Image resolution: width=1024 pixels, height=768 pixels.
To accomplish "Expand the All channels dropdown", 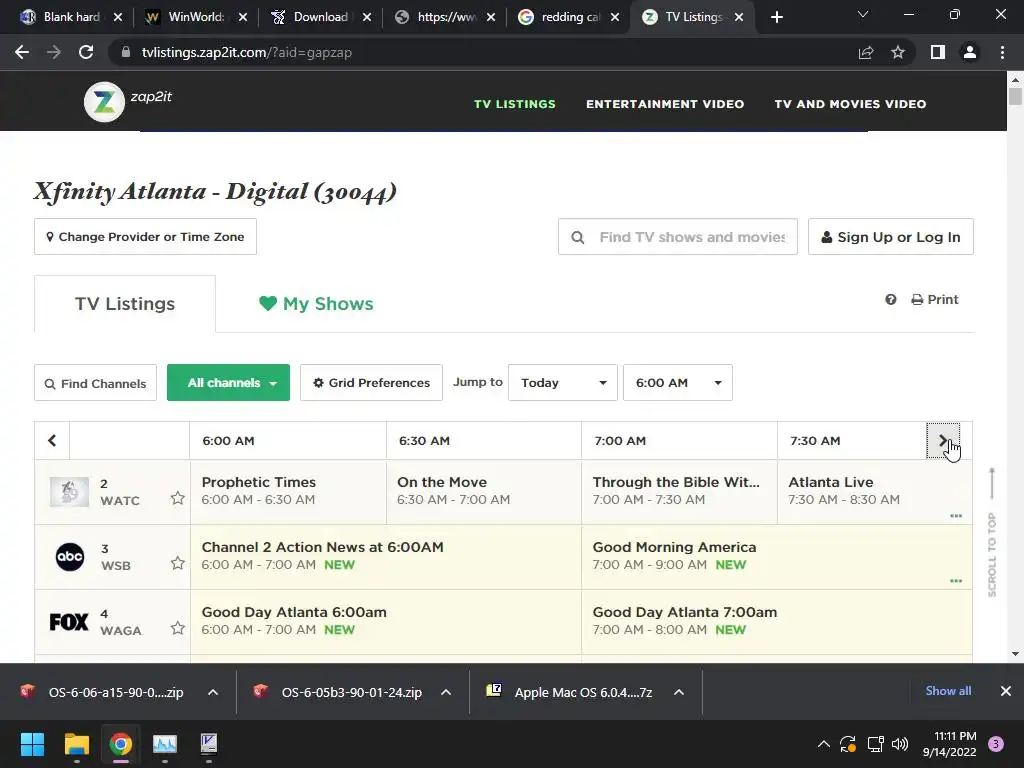I will point(229,383).
